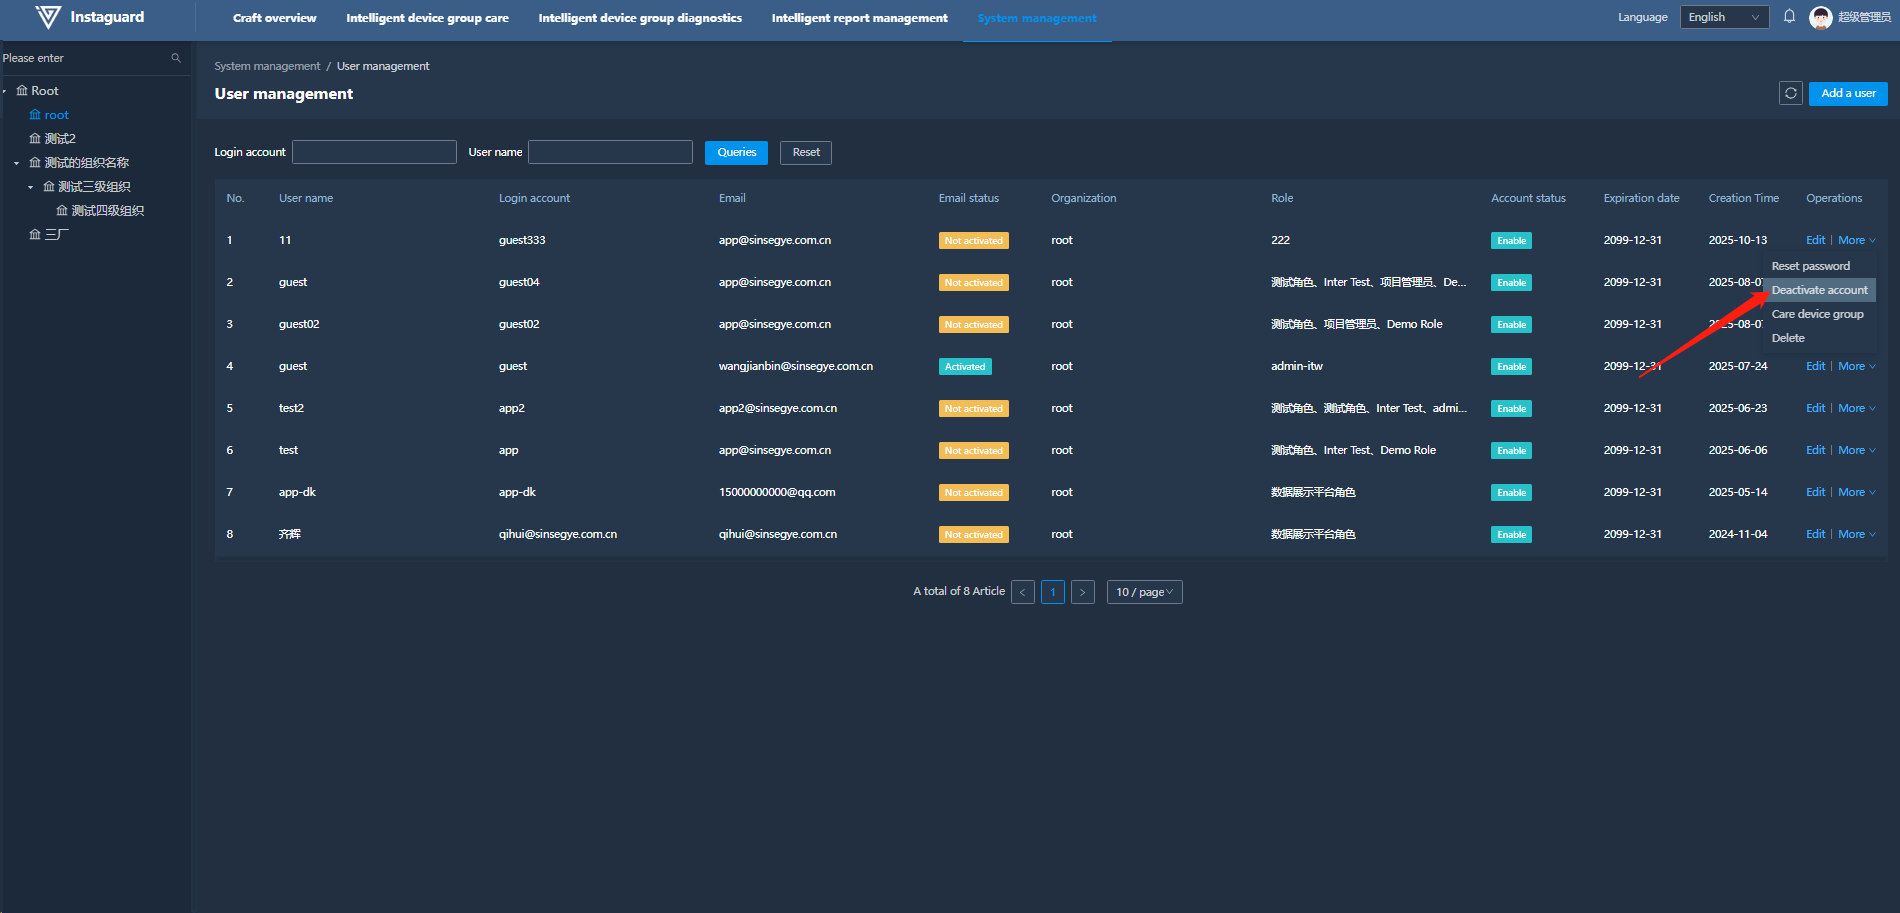The image size is (1900, 913).
Task: Go to previous page arrow in pagination
Action: tap(1022, 592)
